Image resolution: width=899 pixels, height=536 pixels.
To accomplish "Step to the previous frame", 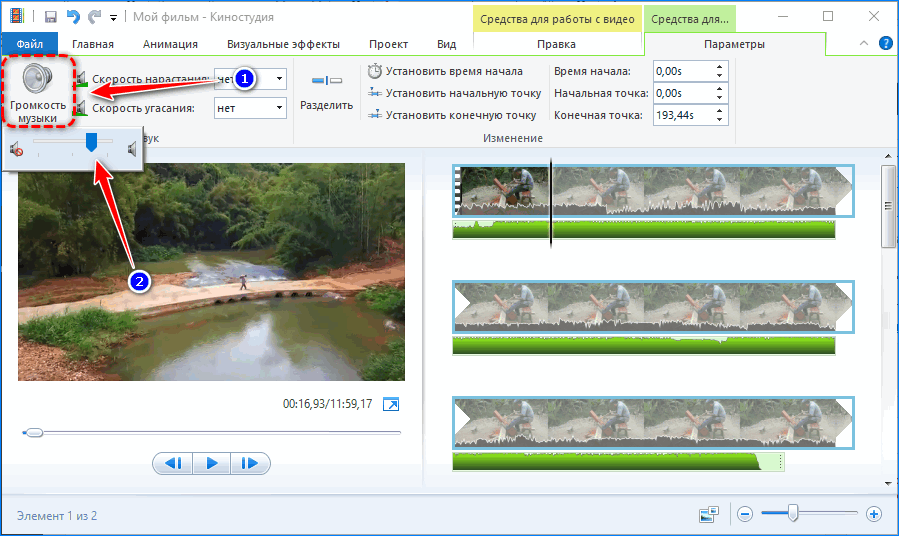I will click(x=172, y=463).
